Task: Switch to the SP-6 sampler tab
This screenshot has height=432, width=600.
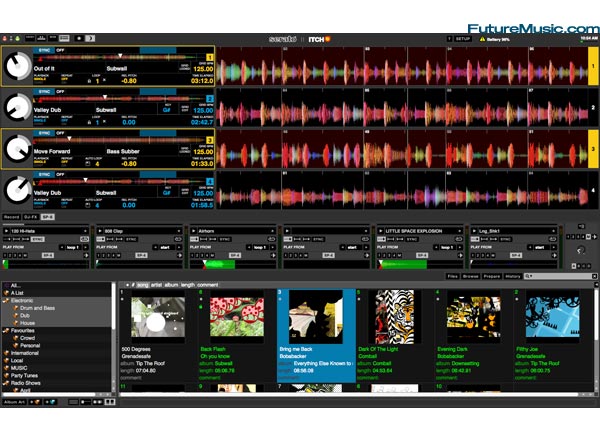Action: (x=47, y=217)
